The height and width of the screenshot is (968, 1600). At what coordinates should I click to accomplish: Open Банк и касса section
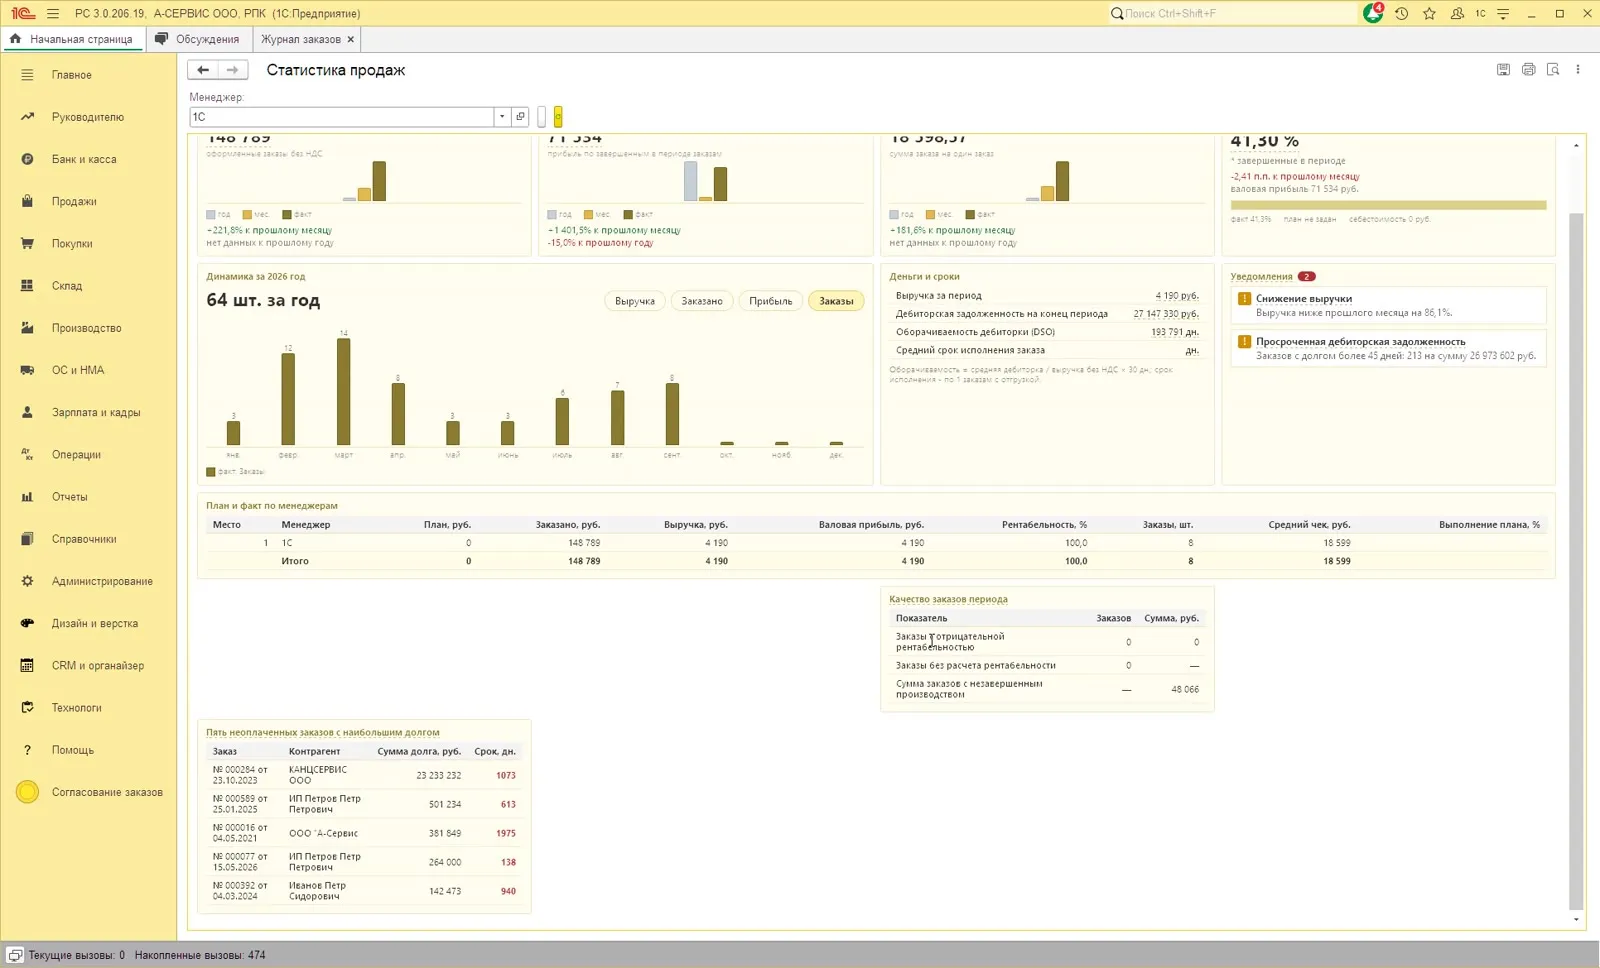coord(84,159)
